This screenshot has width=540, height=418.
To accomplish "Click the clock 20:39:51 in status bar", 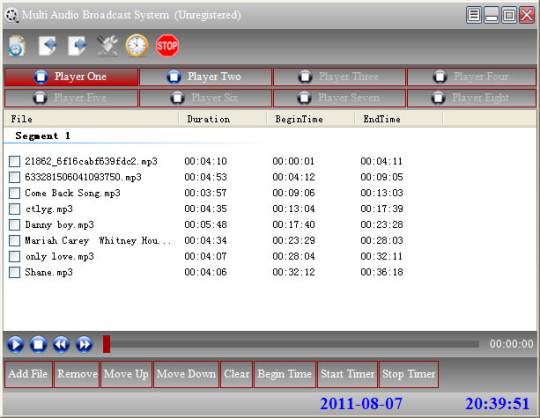I will click(497, 404).
